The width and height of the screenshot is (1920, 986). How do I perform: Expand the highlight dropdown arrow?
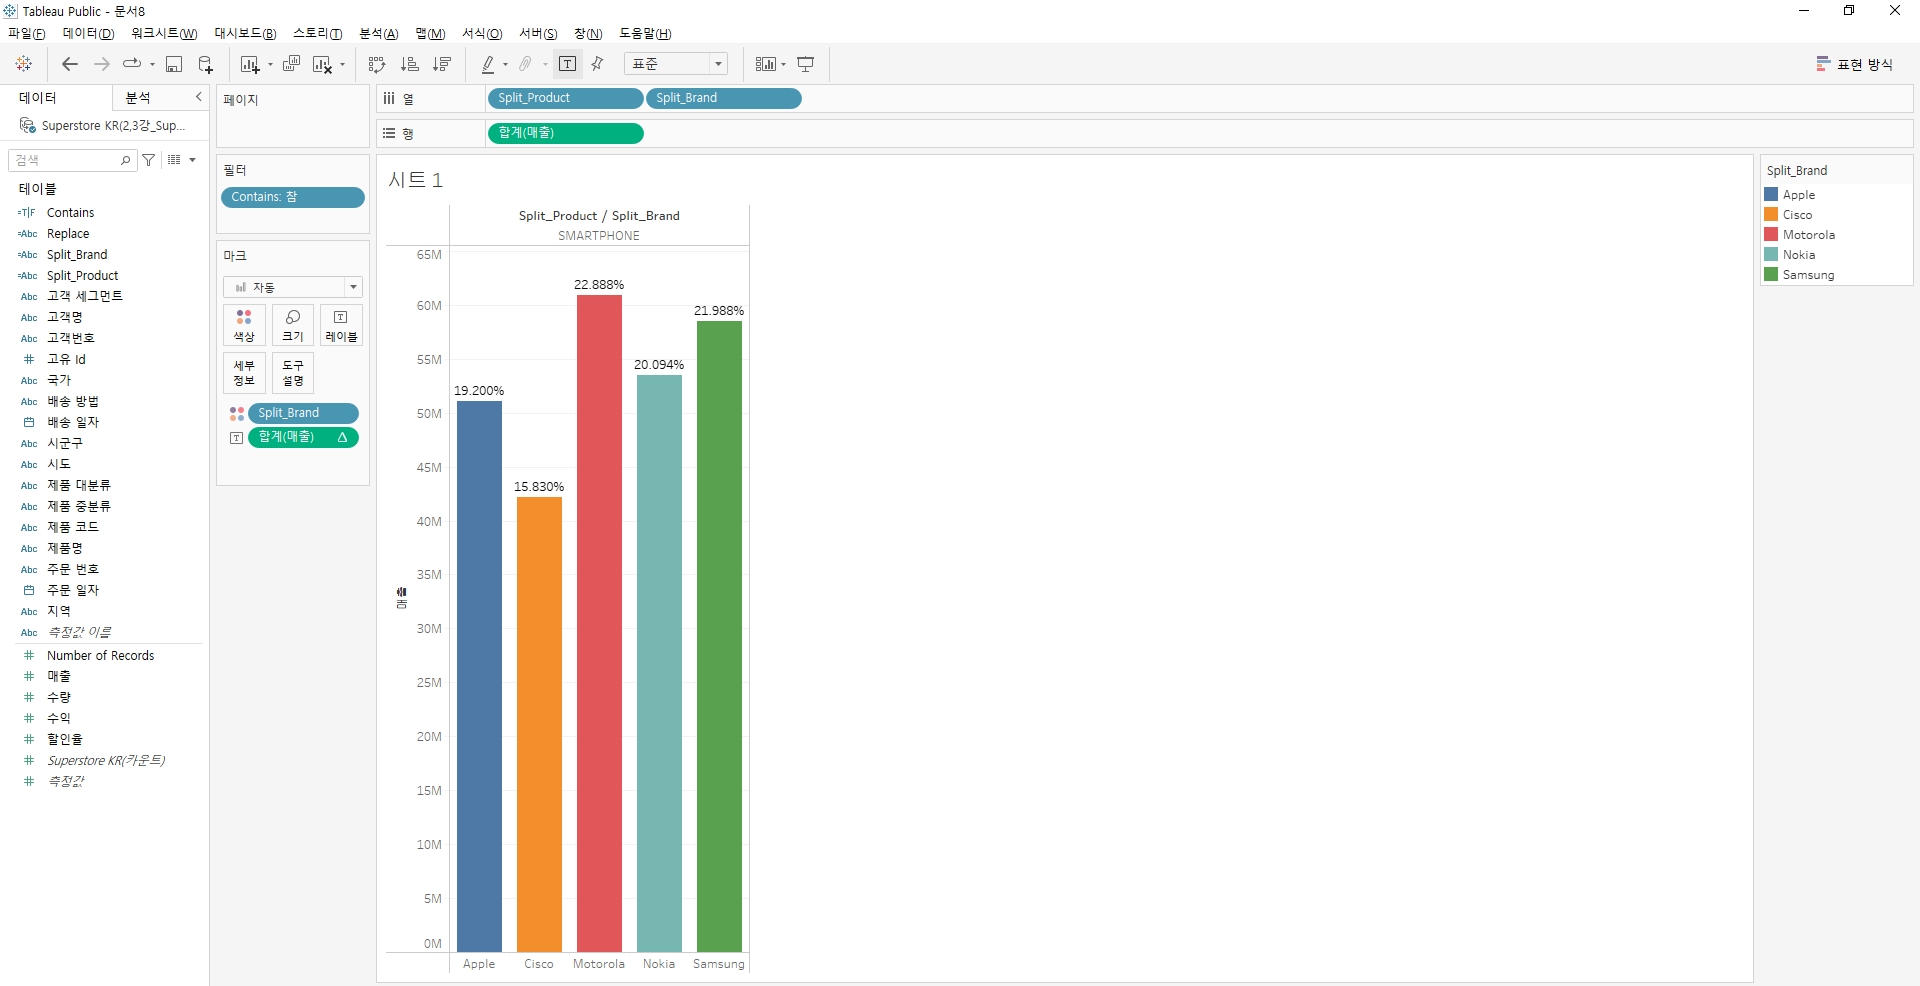pyautogui.click(x=505, y=65)
